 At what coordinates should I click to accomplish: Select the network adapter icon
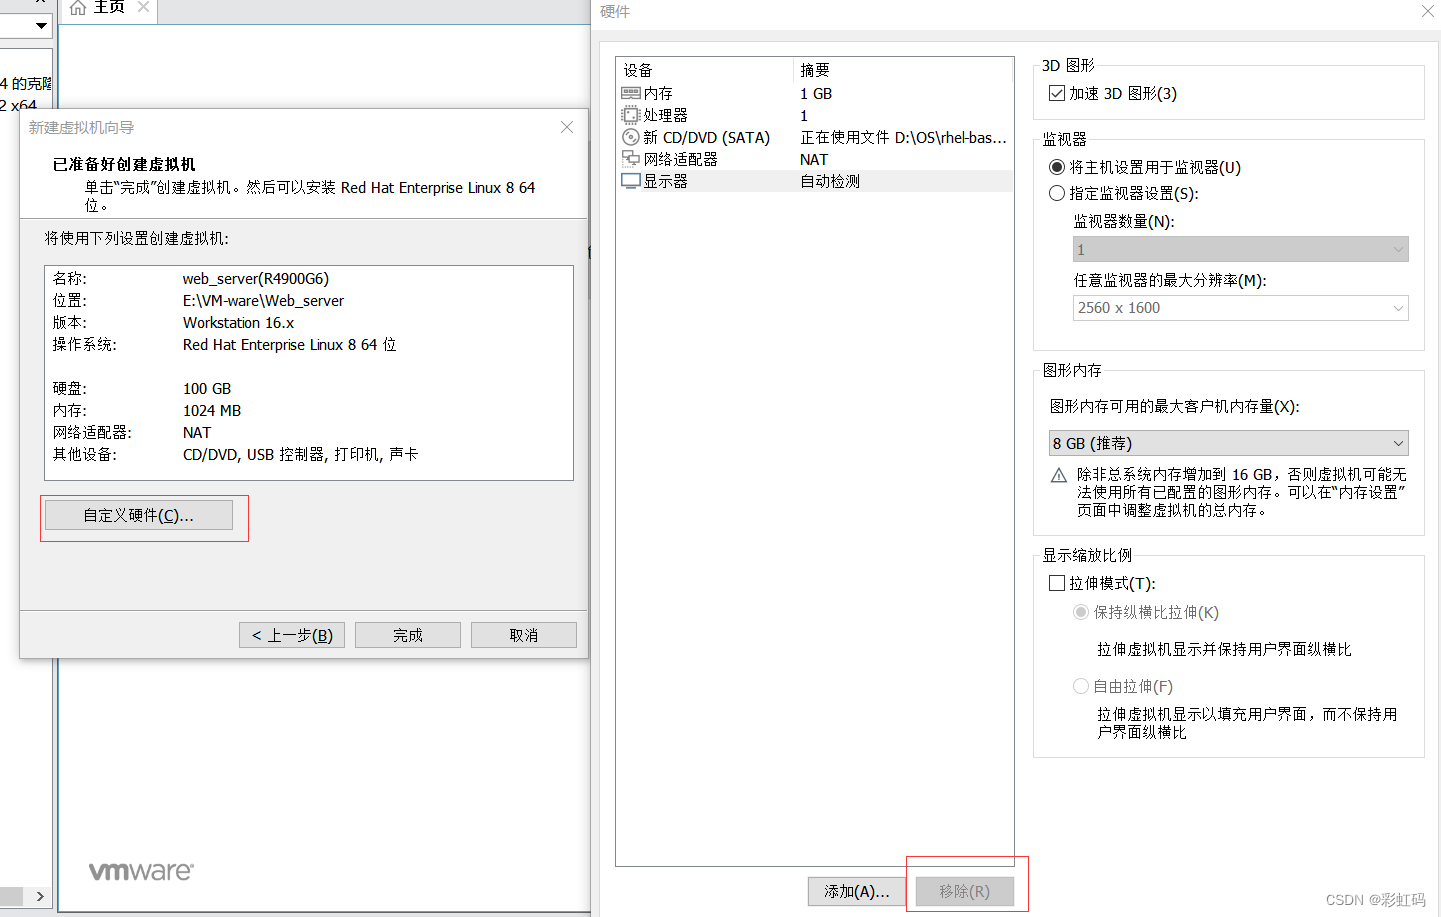tap(631, 159)
